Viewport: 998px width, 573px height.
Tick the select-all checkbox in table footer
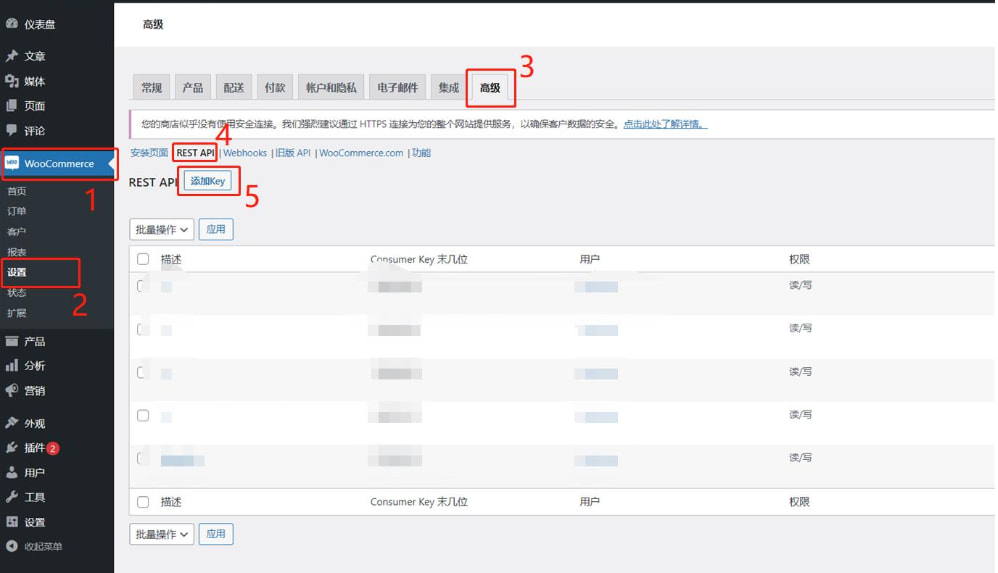(x=143, y=502)
